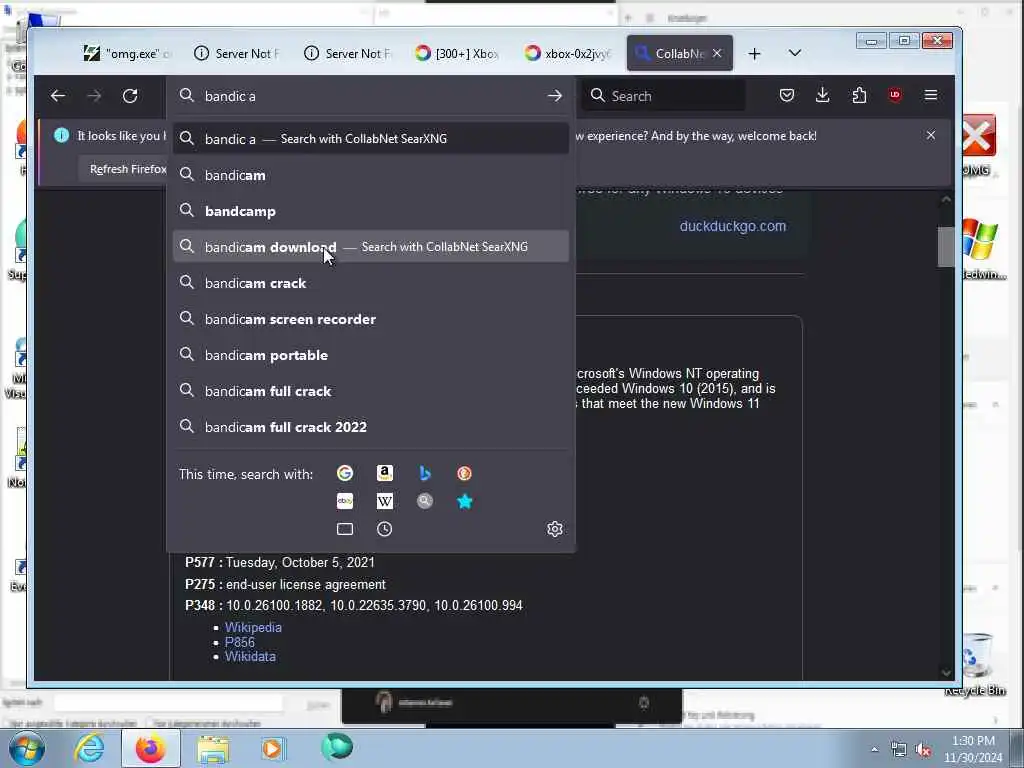Screen dimensions: 1024x768
Task: Open the duckduckgo.com link
Action: click(x=733, y=226)
